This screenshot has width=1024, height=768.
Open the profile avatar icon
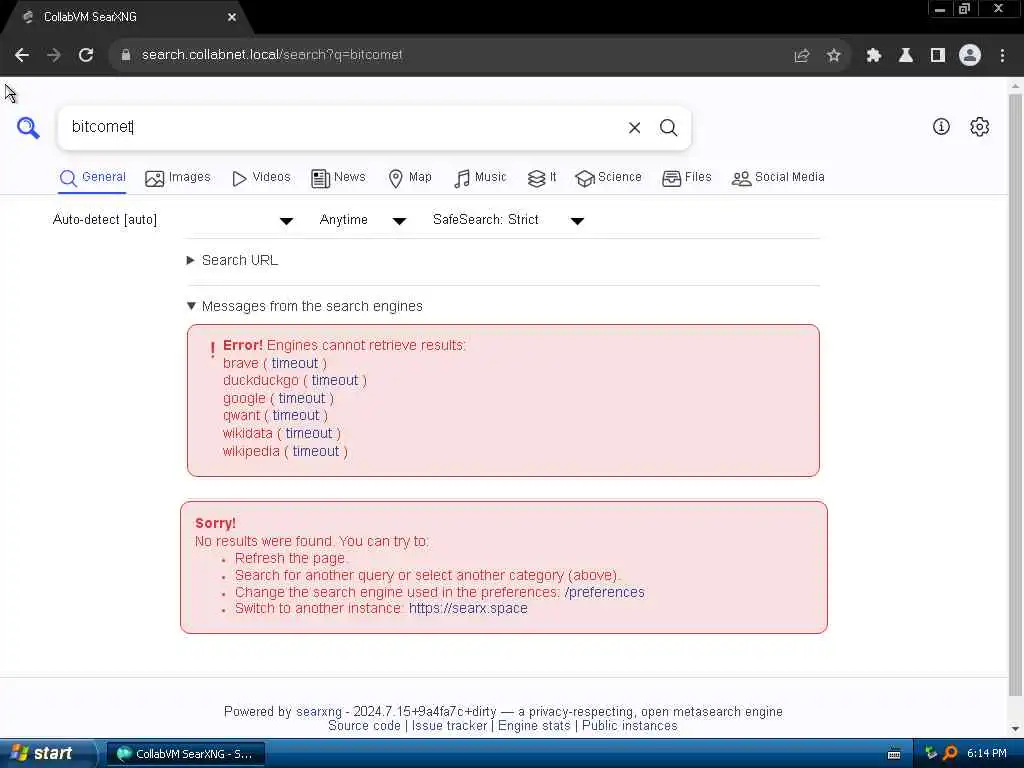coord(970,56)
